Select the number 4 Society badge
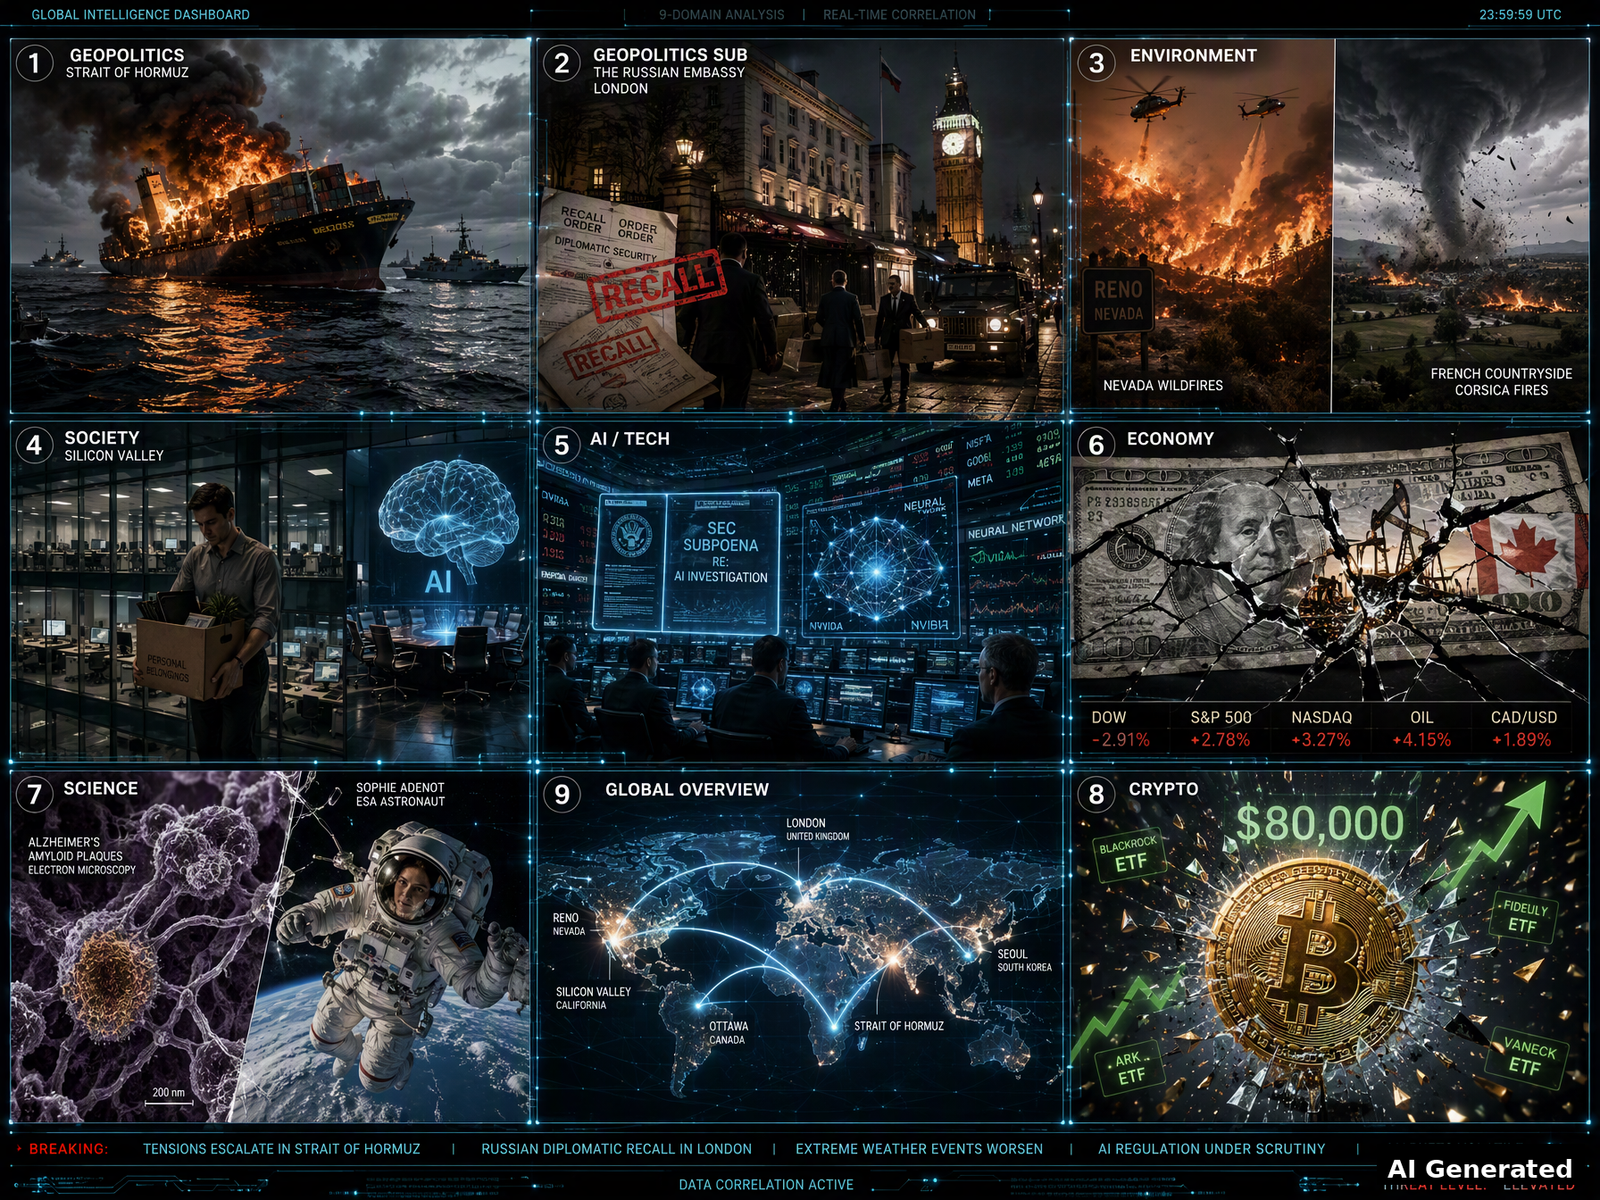 coord(34,445)
